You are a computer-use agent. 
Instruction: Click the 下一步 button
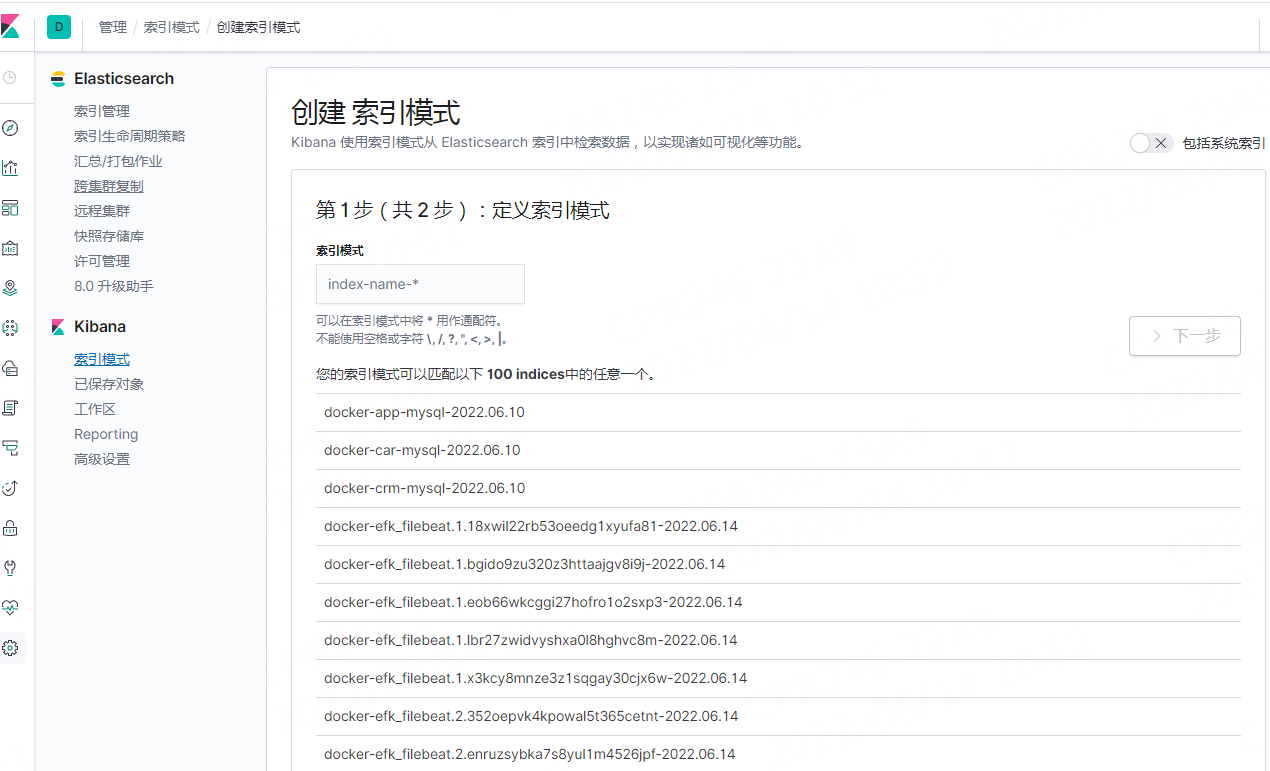[1185, 336]
